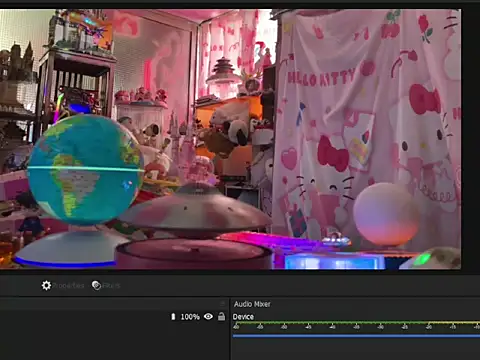480x360 pixels.
Task: Click the 100% battery level text
Action: tap(190, 317)
